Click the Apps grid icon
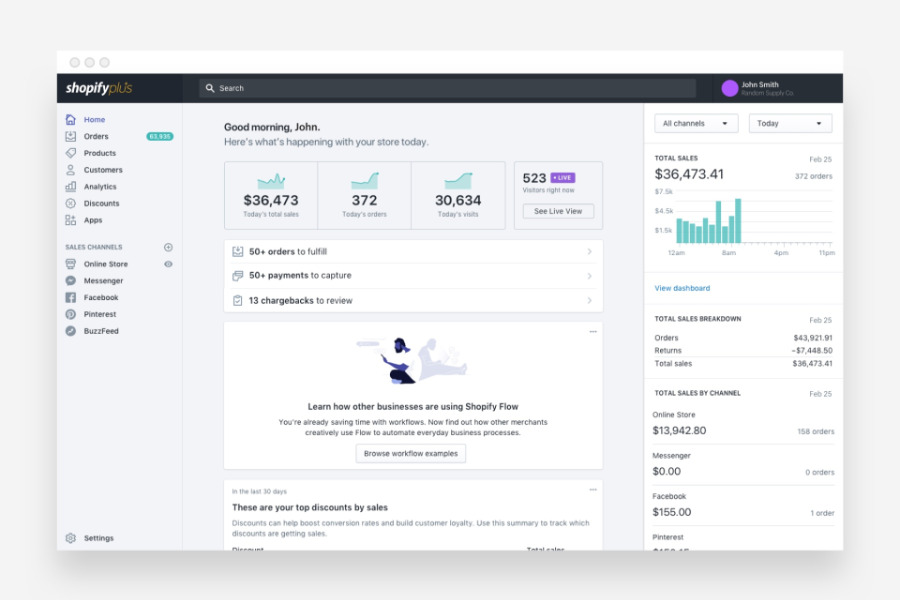This screenshot has width=900, height=600. 70,220
